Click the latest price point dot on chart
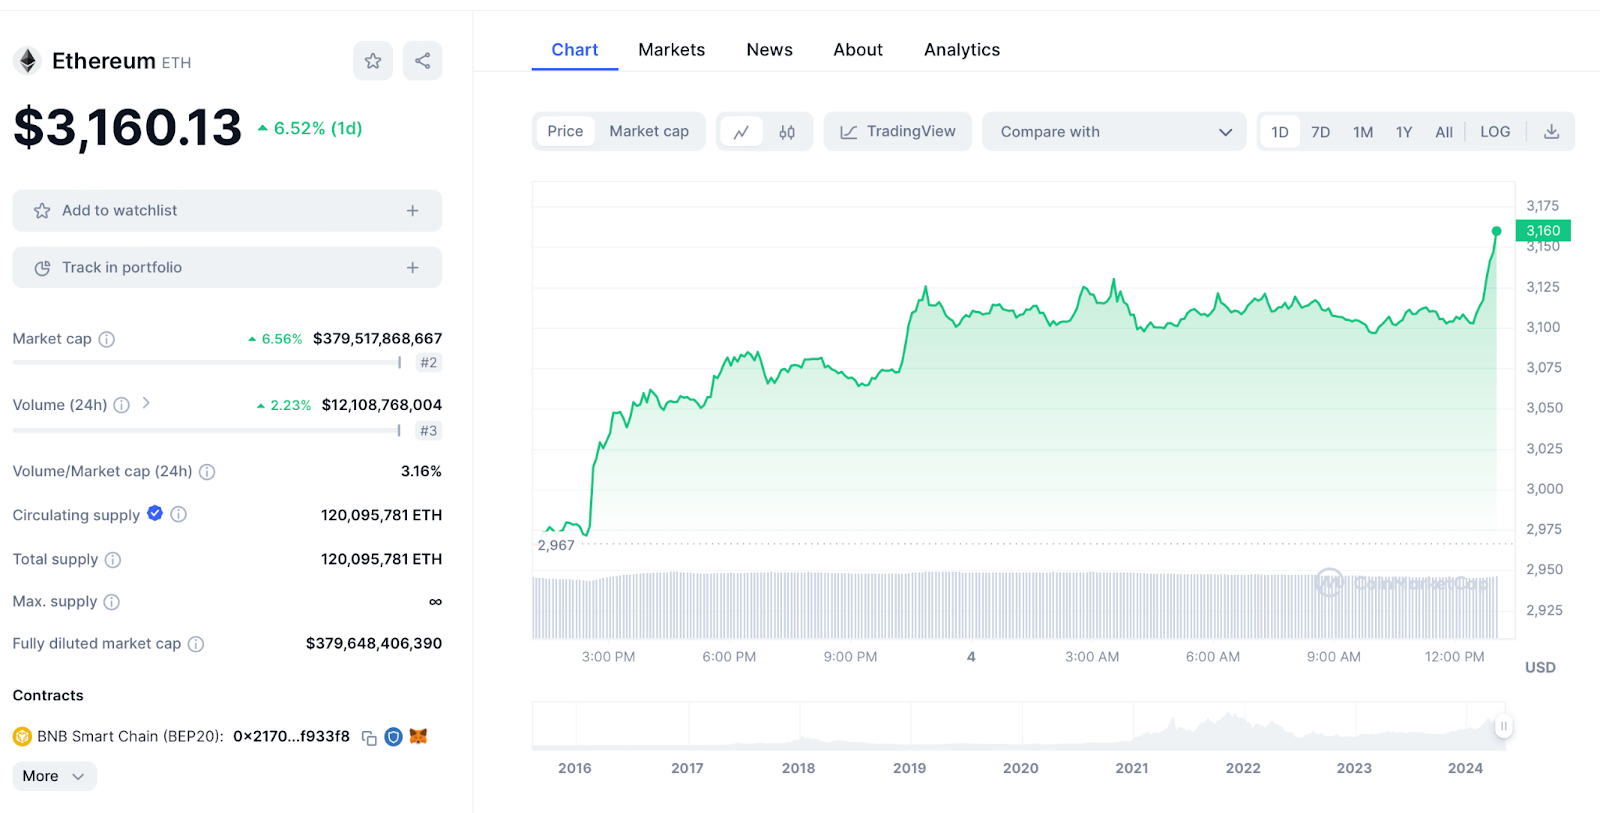This screenshot has height=813, width=1600. pyautogui.click(x=1496, y=231)
